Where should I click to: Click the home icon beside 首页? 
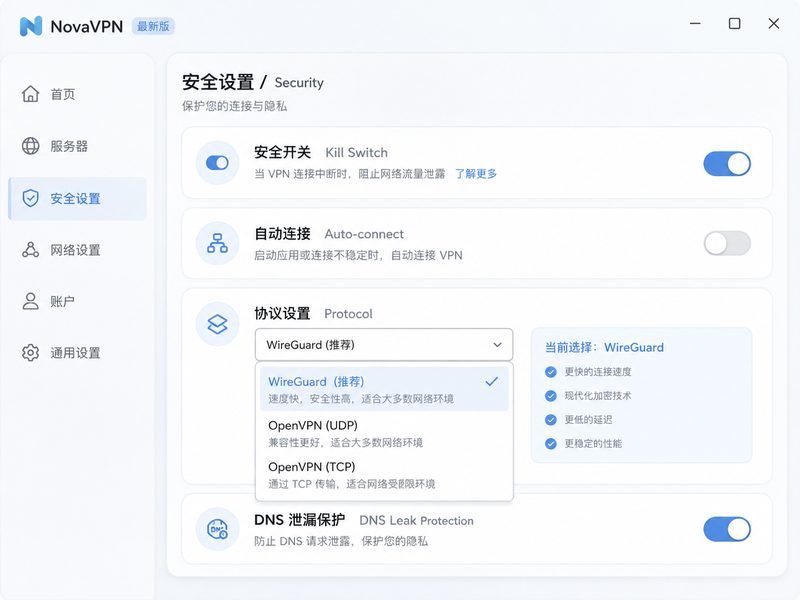click(31, 94)
